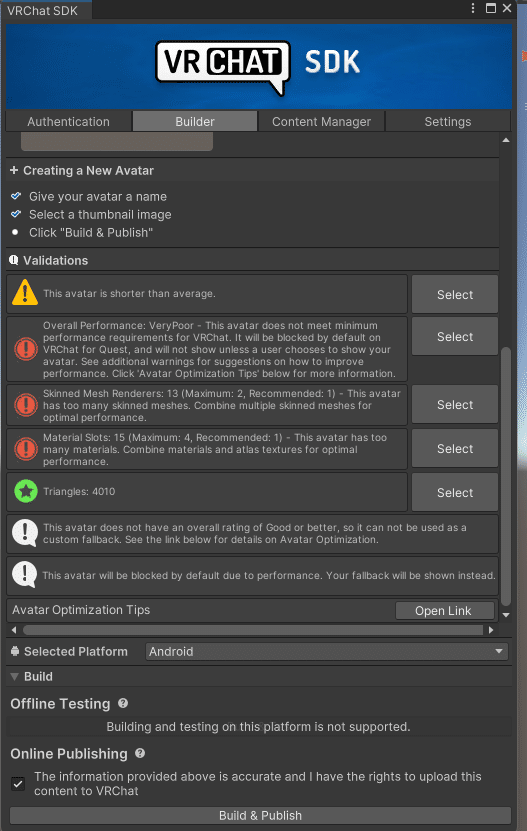
Task: Click the checkmark beside Give your avatar a name
Action: pyautogui.click(x=16, y=196)
